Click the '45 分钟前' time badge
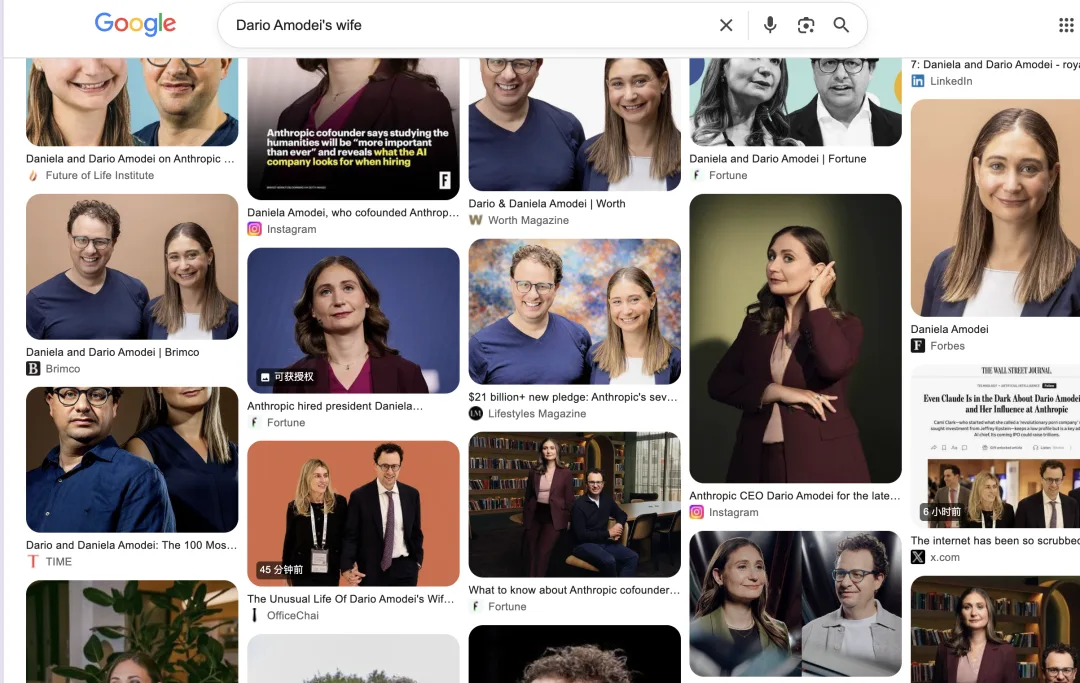This screenshot has width=1080, height=683. (281, 569)
